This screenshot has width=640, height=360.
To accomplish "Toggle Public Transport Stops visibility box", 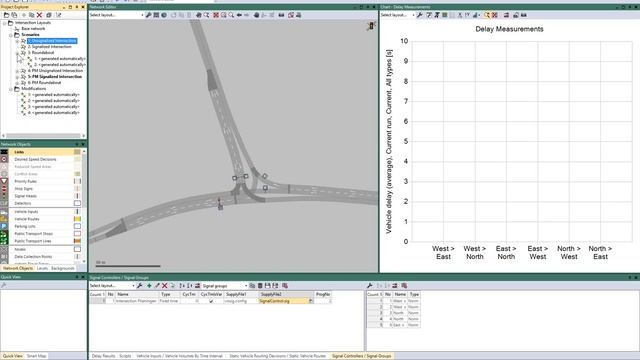I will click(x=77, y=233).
